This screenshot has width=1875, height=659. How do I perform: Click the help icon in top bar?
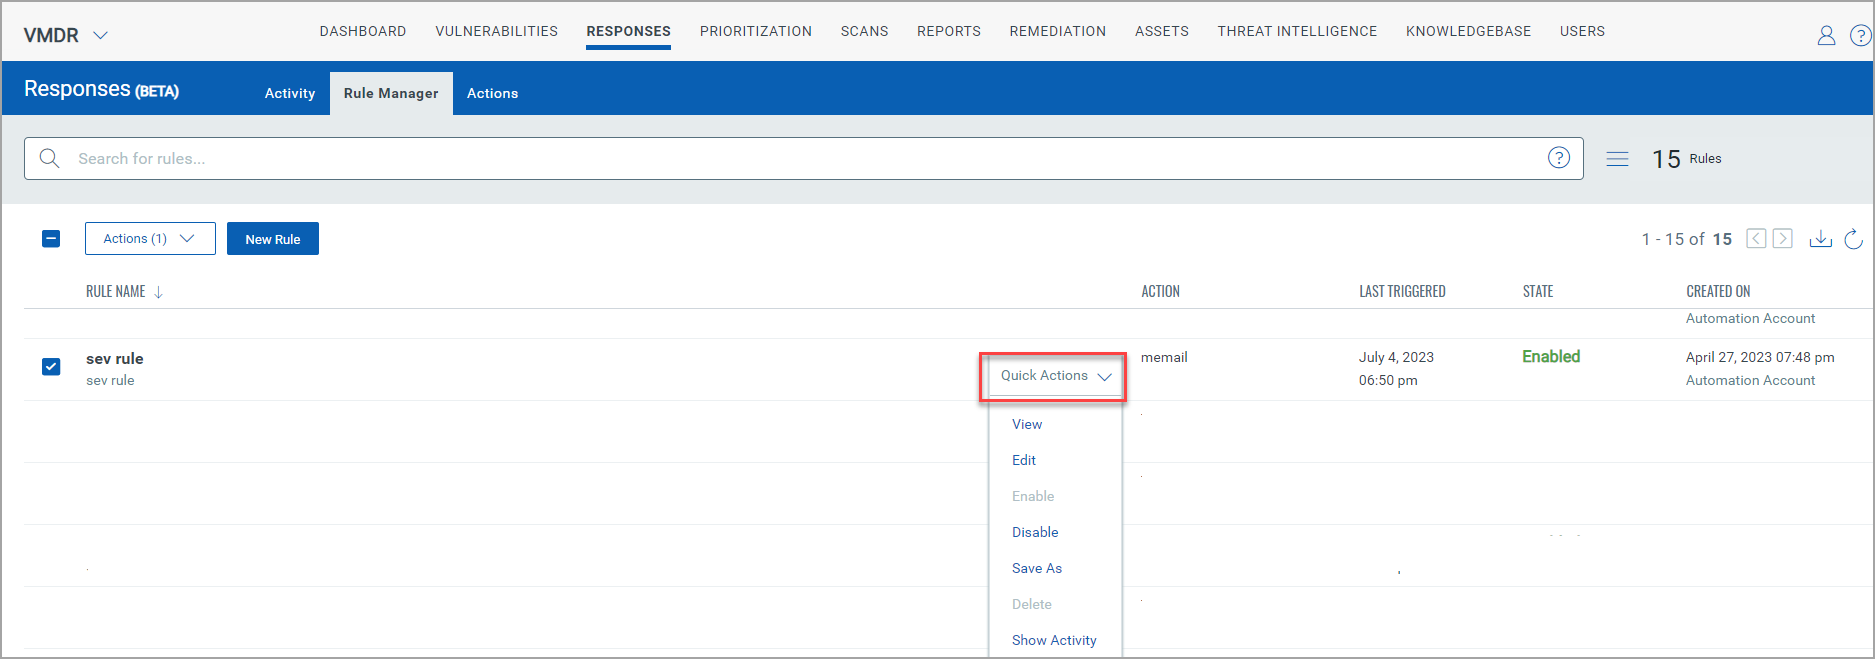point(1860,36)
